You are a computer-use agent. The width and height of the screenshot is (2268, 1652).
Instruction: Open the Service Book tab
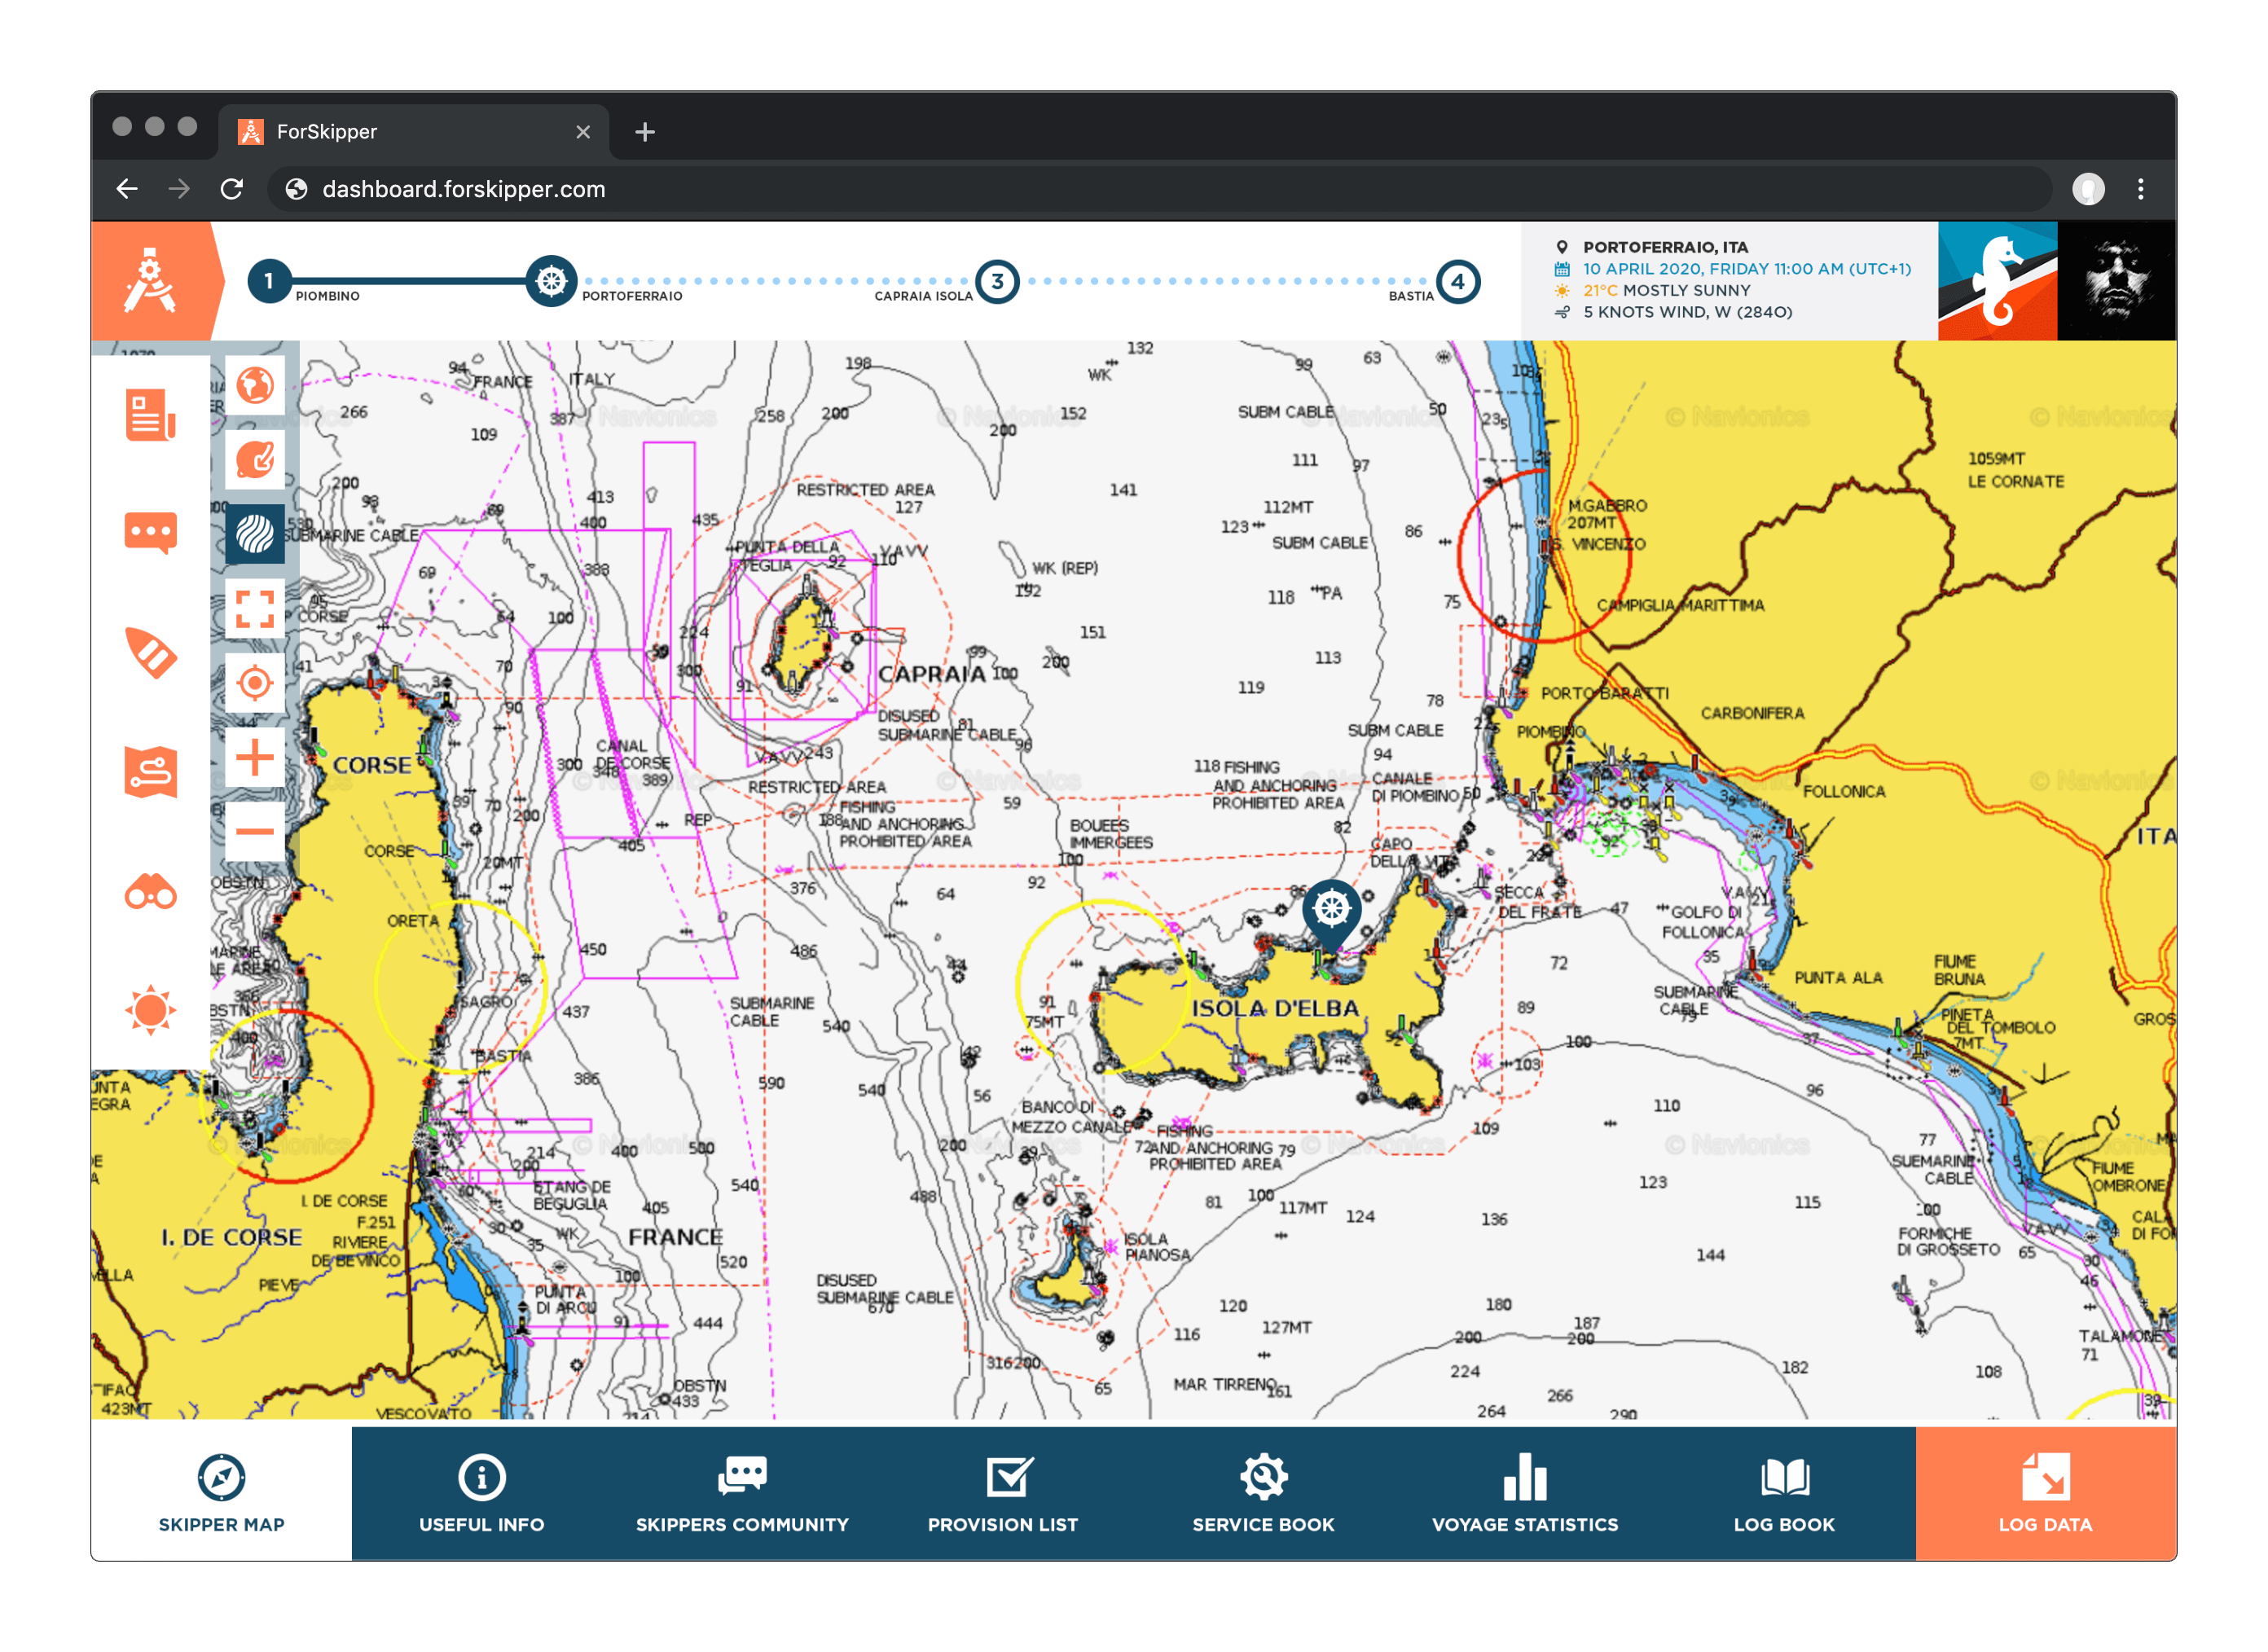[x=1263, y=1494]
